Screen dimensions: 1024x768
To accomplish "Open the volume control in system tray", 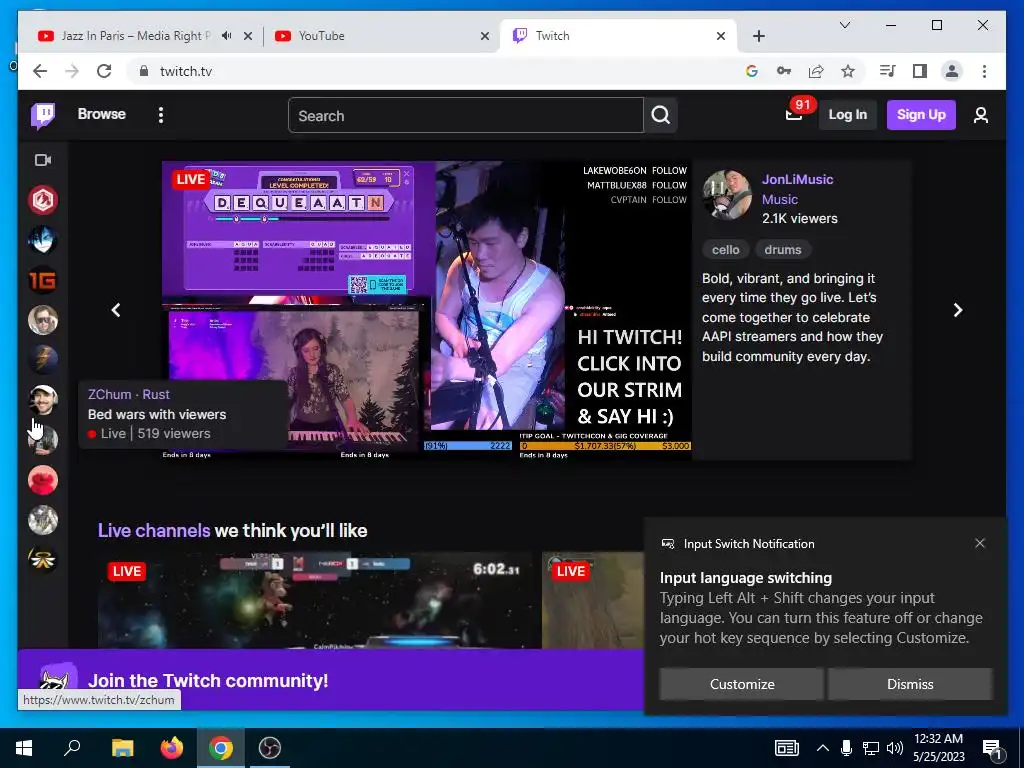I will click(x=895, y=748).
